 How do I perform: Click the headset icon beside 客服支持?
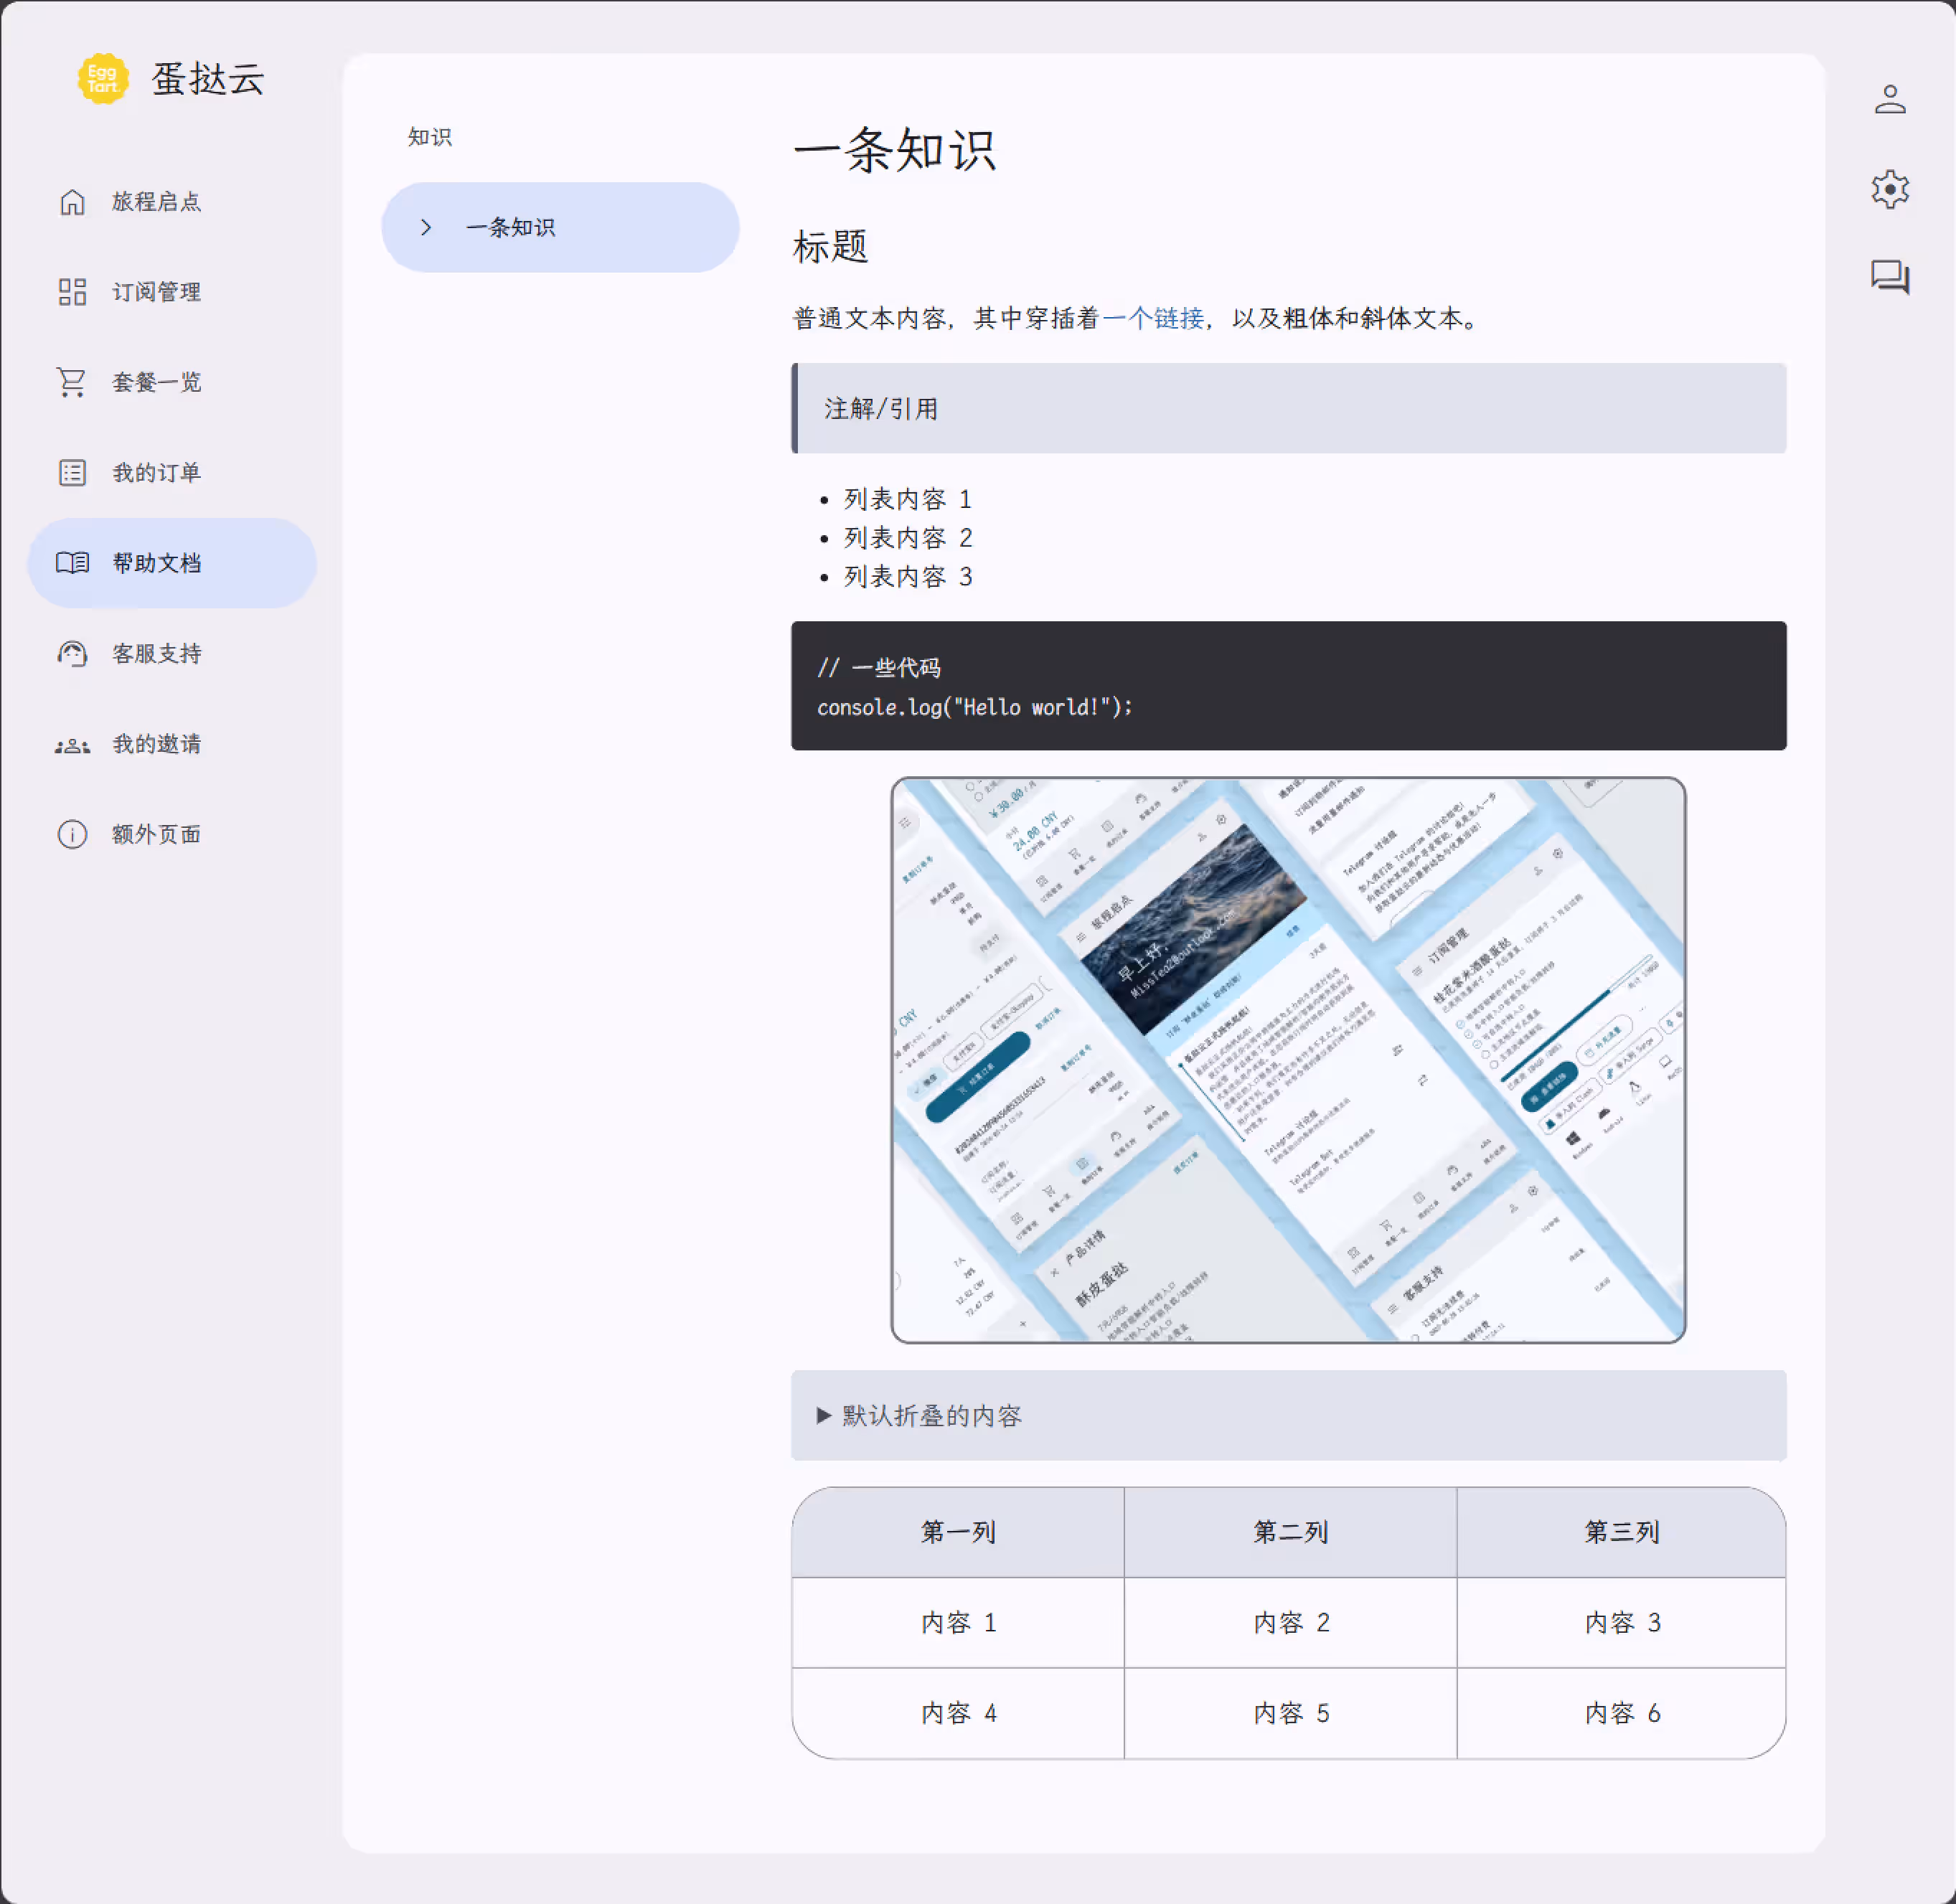[x=72, y=654]
